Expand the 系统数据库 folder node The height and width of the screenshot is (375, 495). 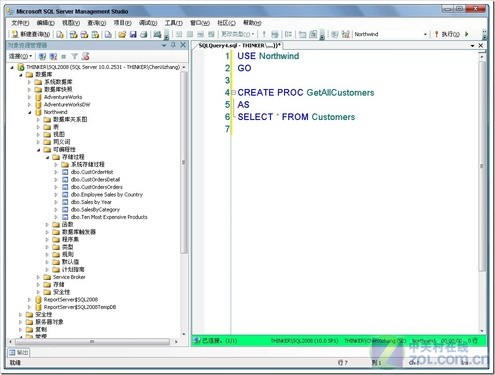[x=29, y=82]
